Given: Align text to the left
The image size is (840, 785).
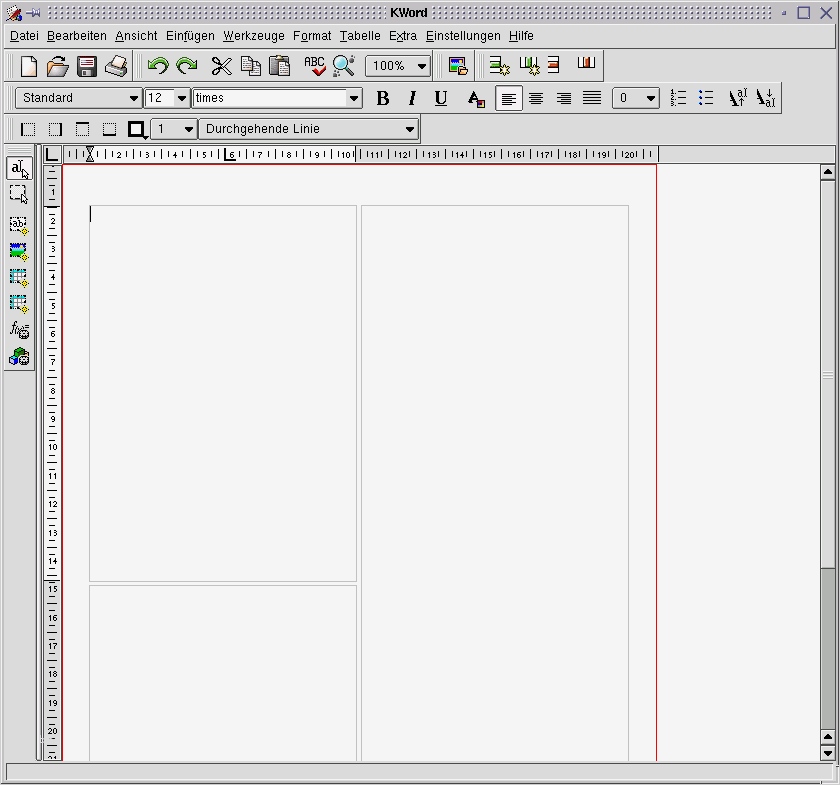Looking at the screenshot, I should [x=508, y=99].
